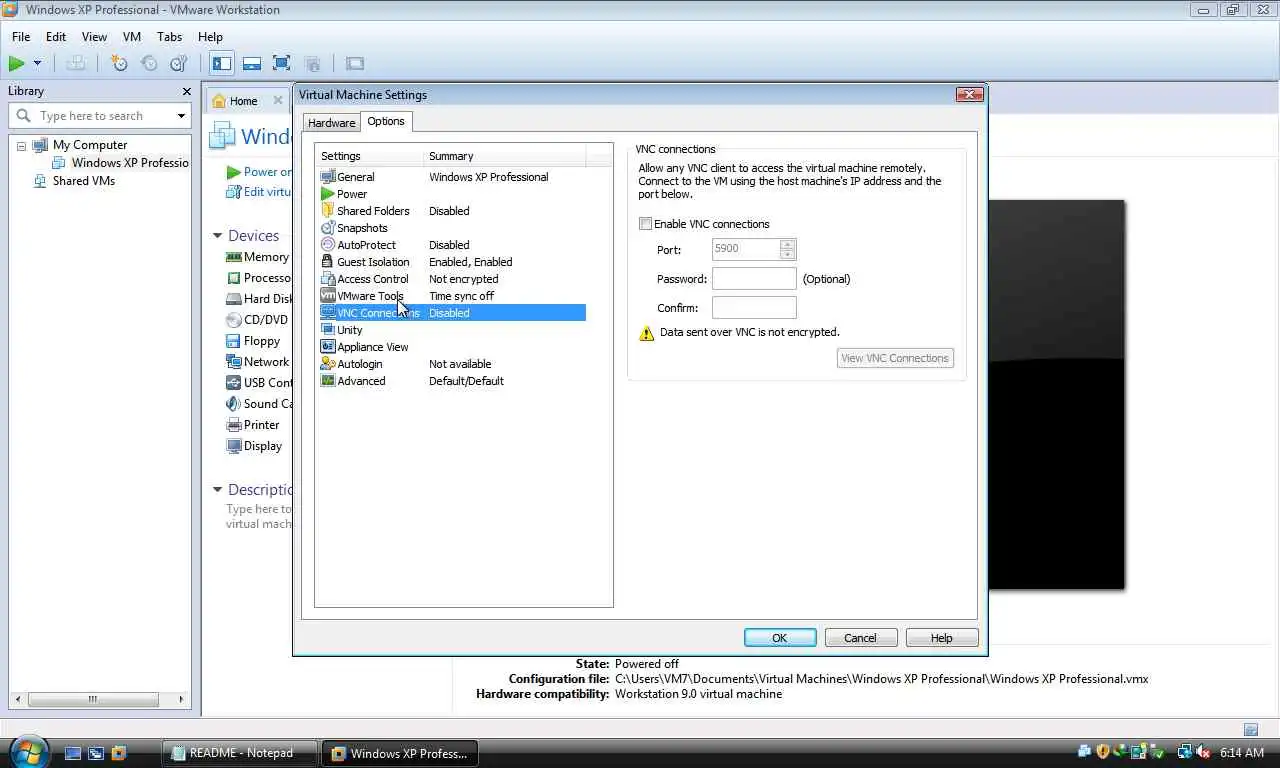This screenshot has height=768, width=1280.
Task: Select Access Control in settings list
Action: tap(372, 279)
